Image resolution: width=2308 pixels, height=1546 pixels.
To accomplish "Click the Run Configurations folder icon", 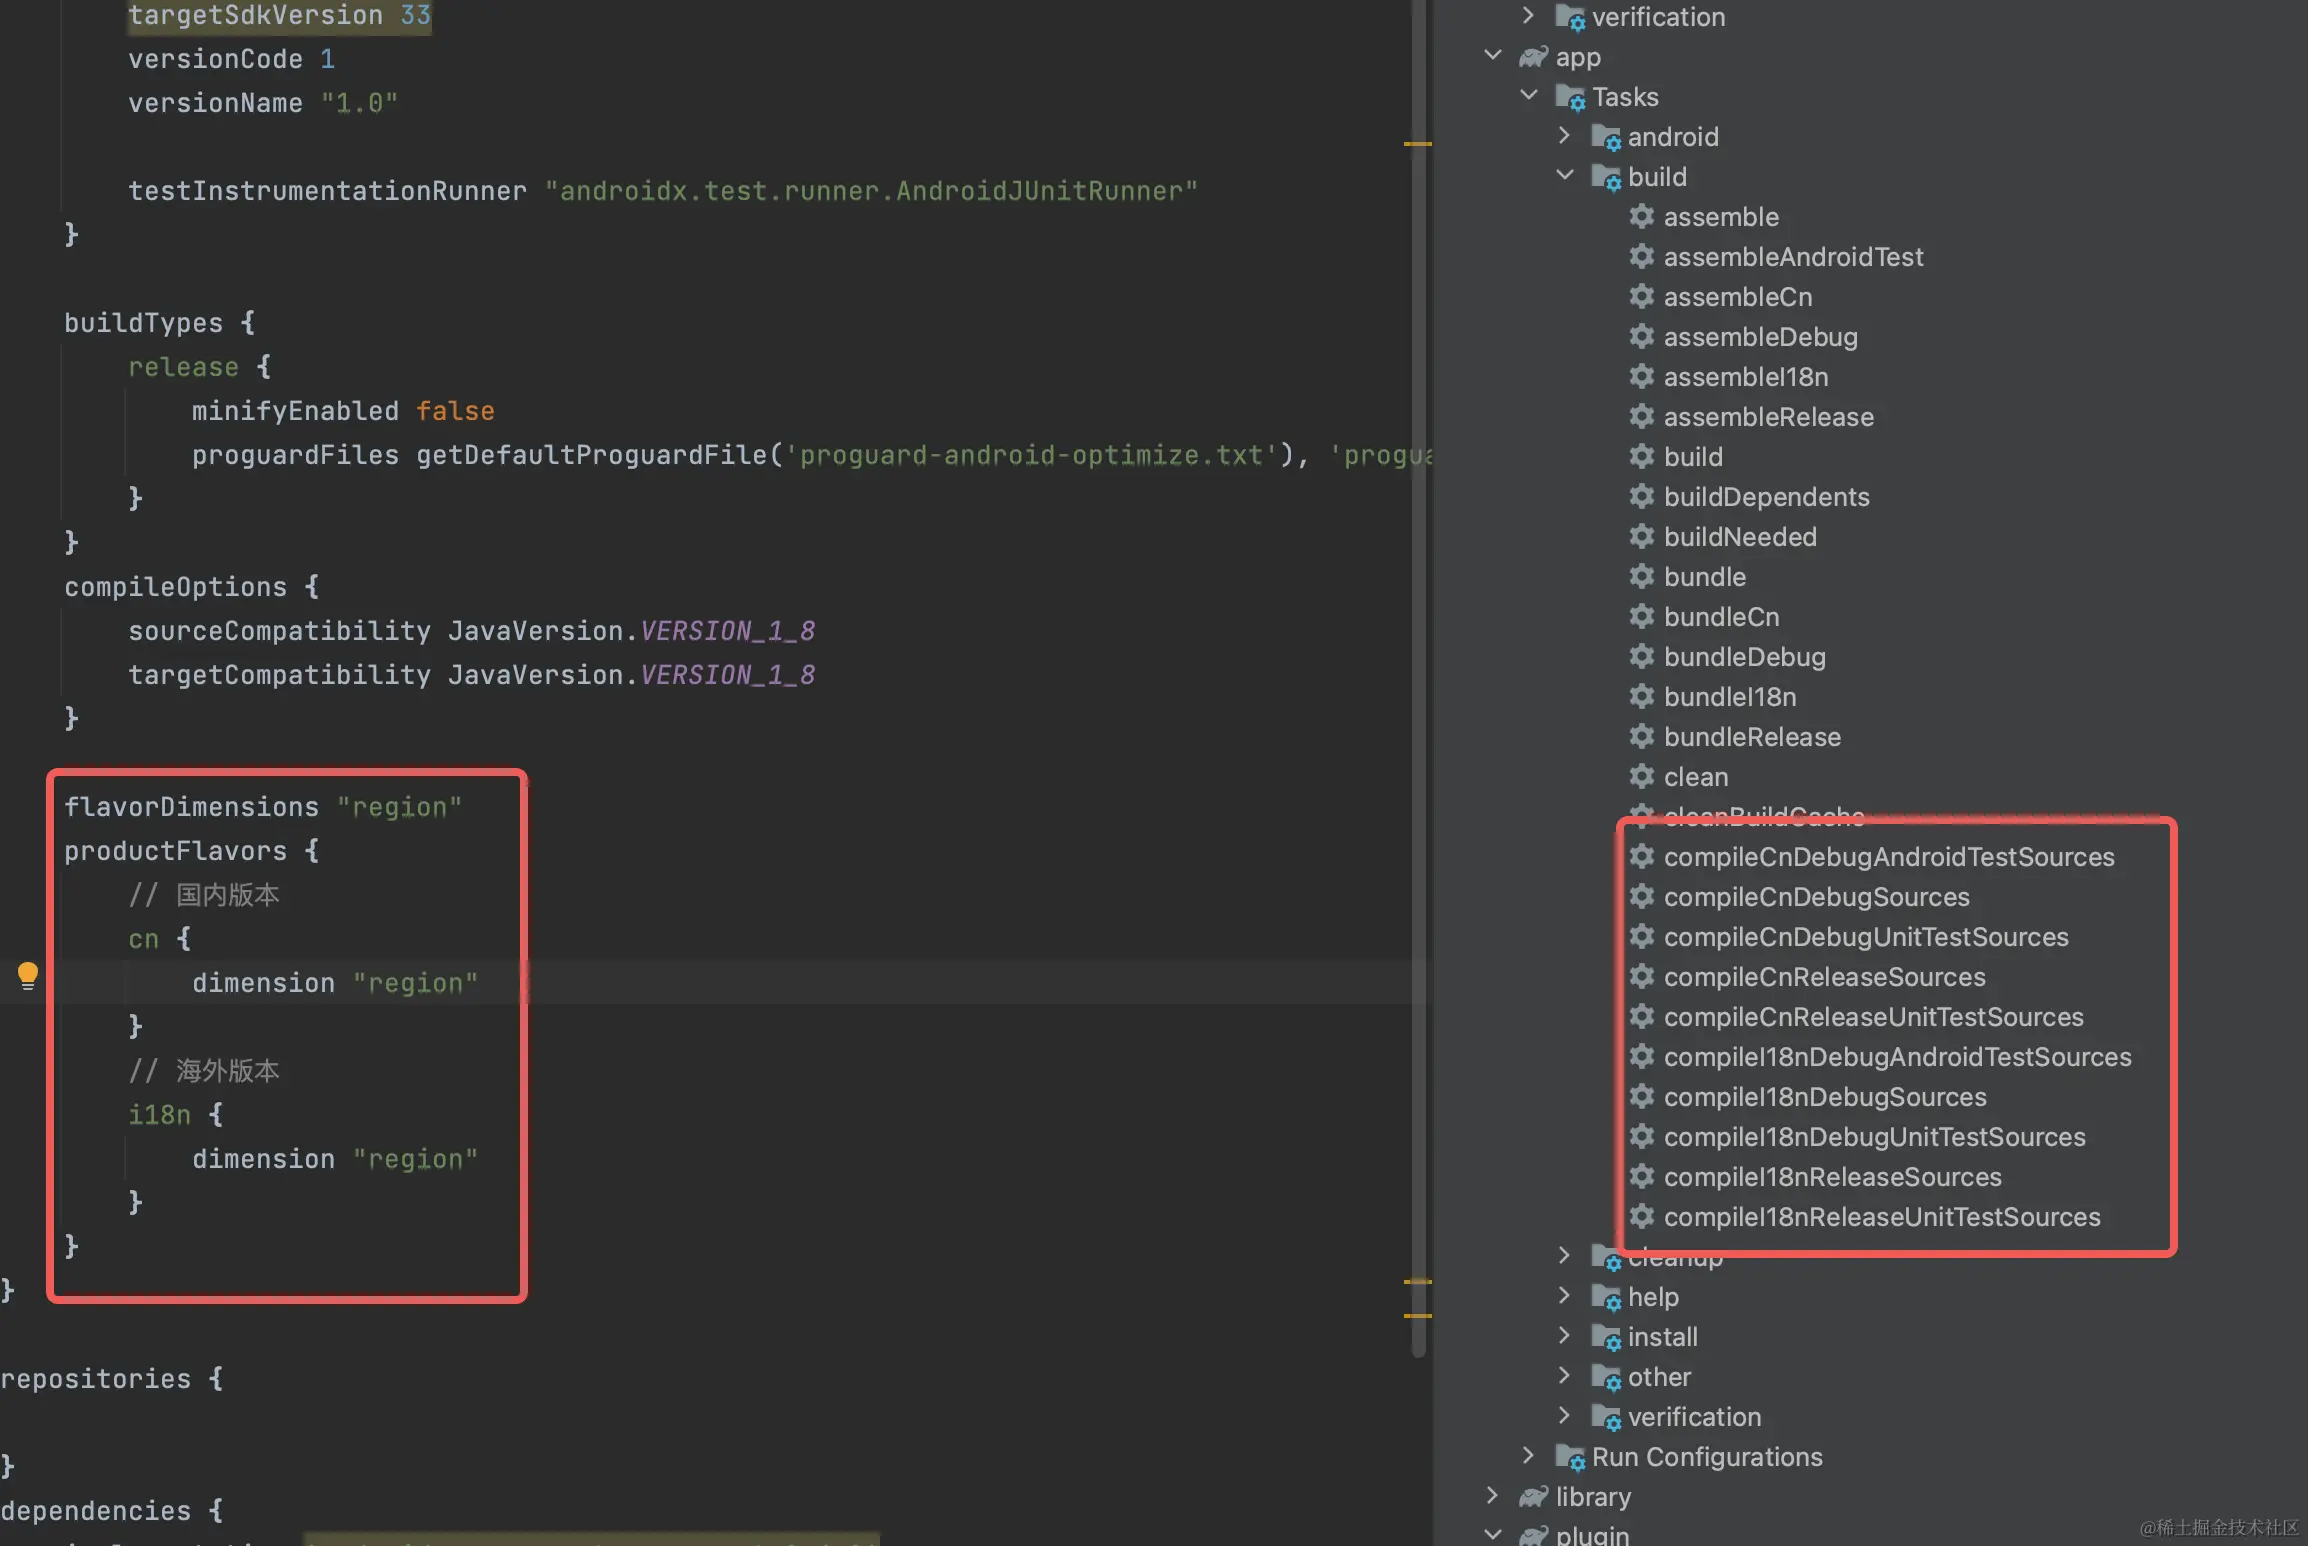I will 1569,1457.
